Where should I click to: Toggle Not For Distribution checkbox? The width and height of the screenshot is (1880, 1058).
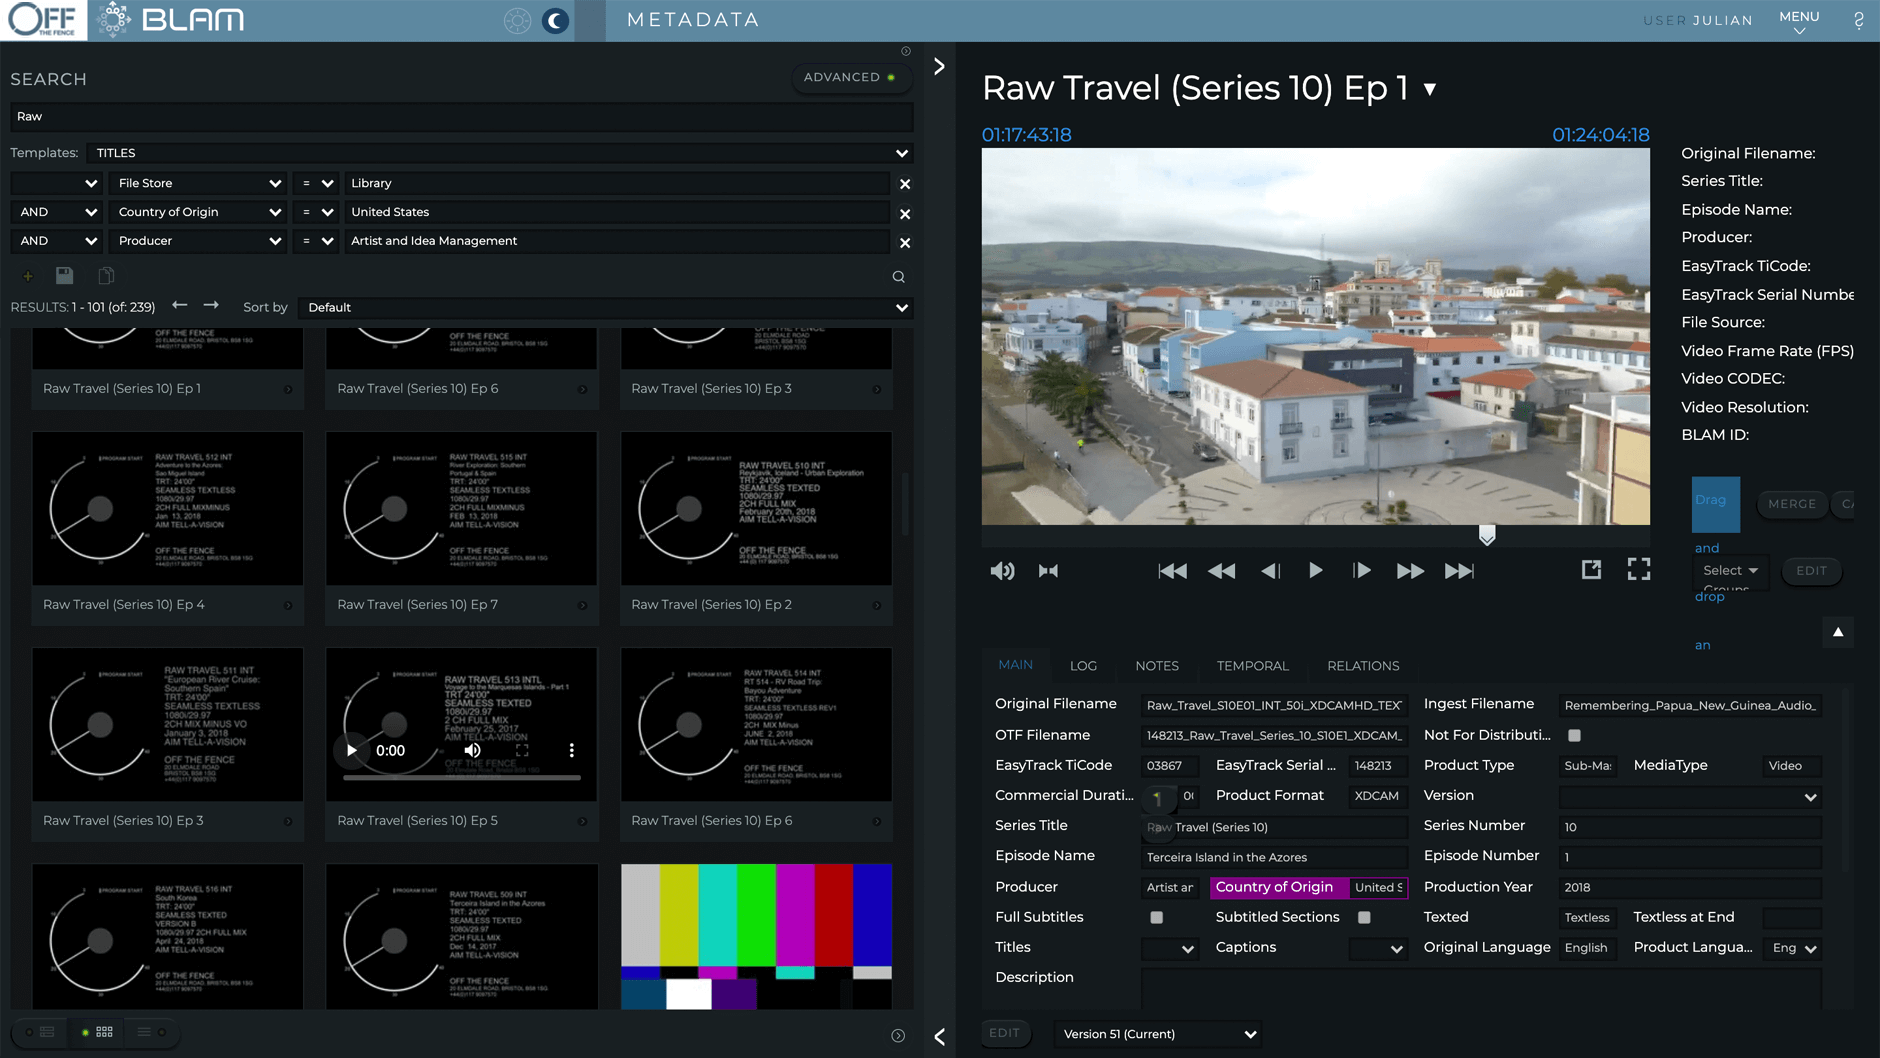[1575, 736]
